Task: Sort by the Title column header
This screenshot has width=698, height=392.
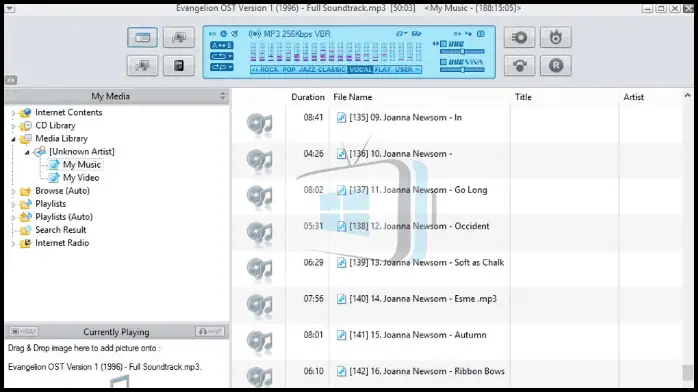Action: 564,97
